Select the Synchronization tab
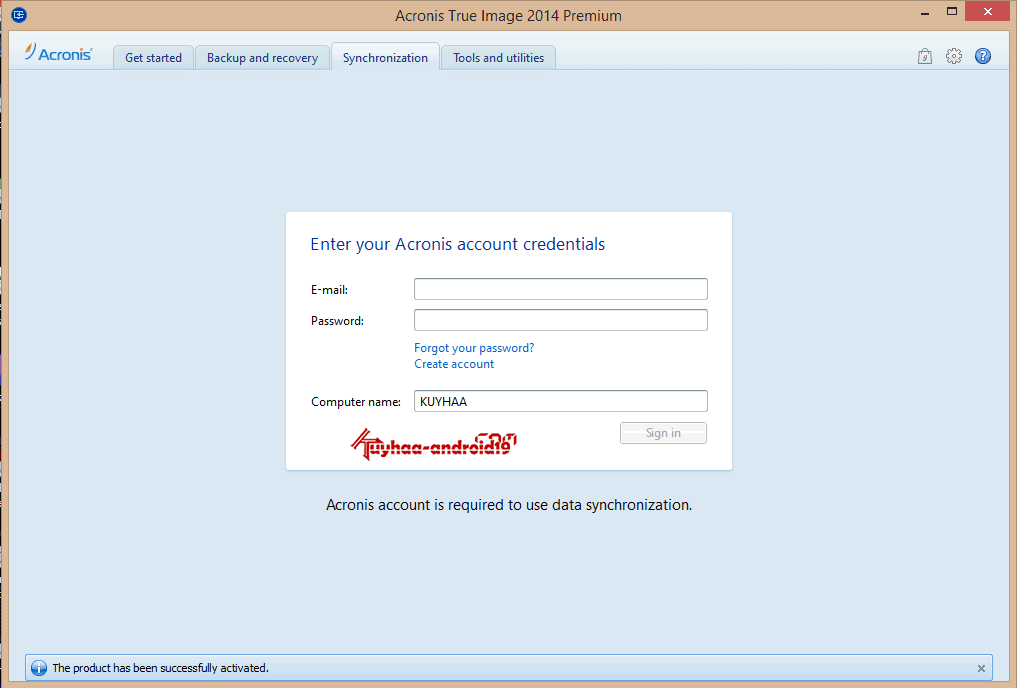Screen dimensions: 1017x688 pyautogui.click(x=385, y=57)
